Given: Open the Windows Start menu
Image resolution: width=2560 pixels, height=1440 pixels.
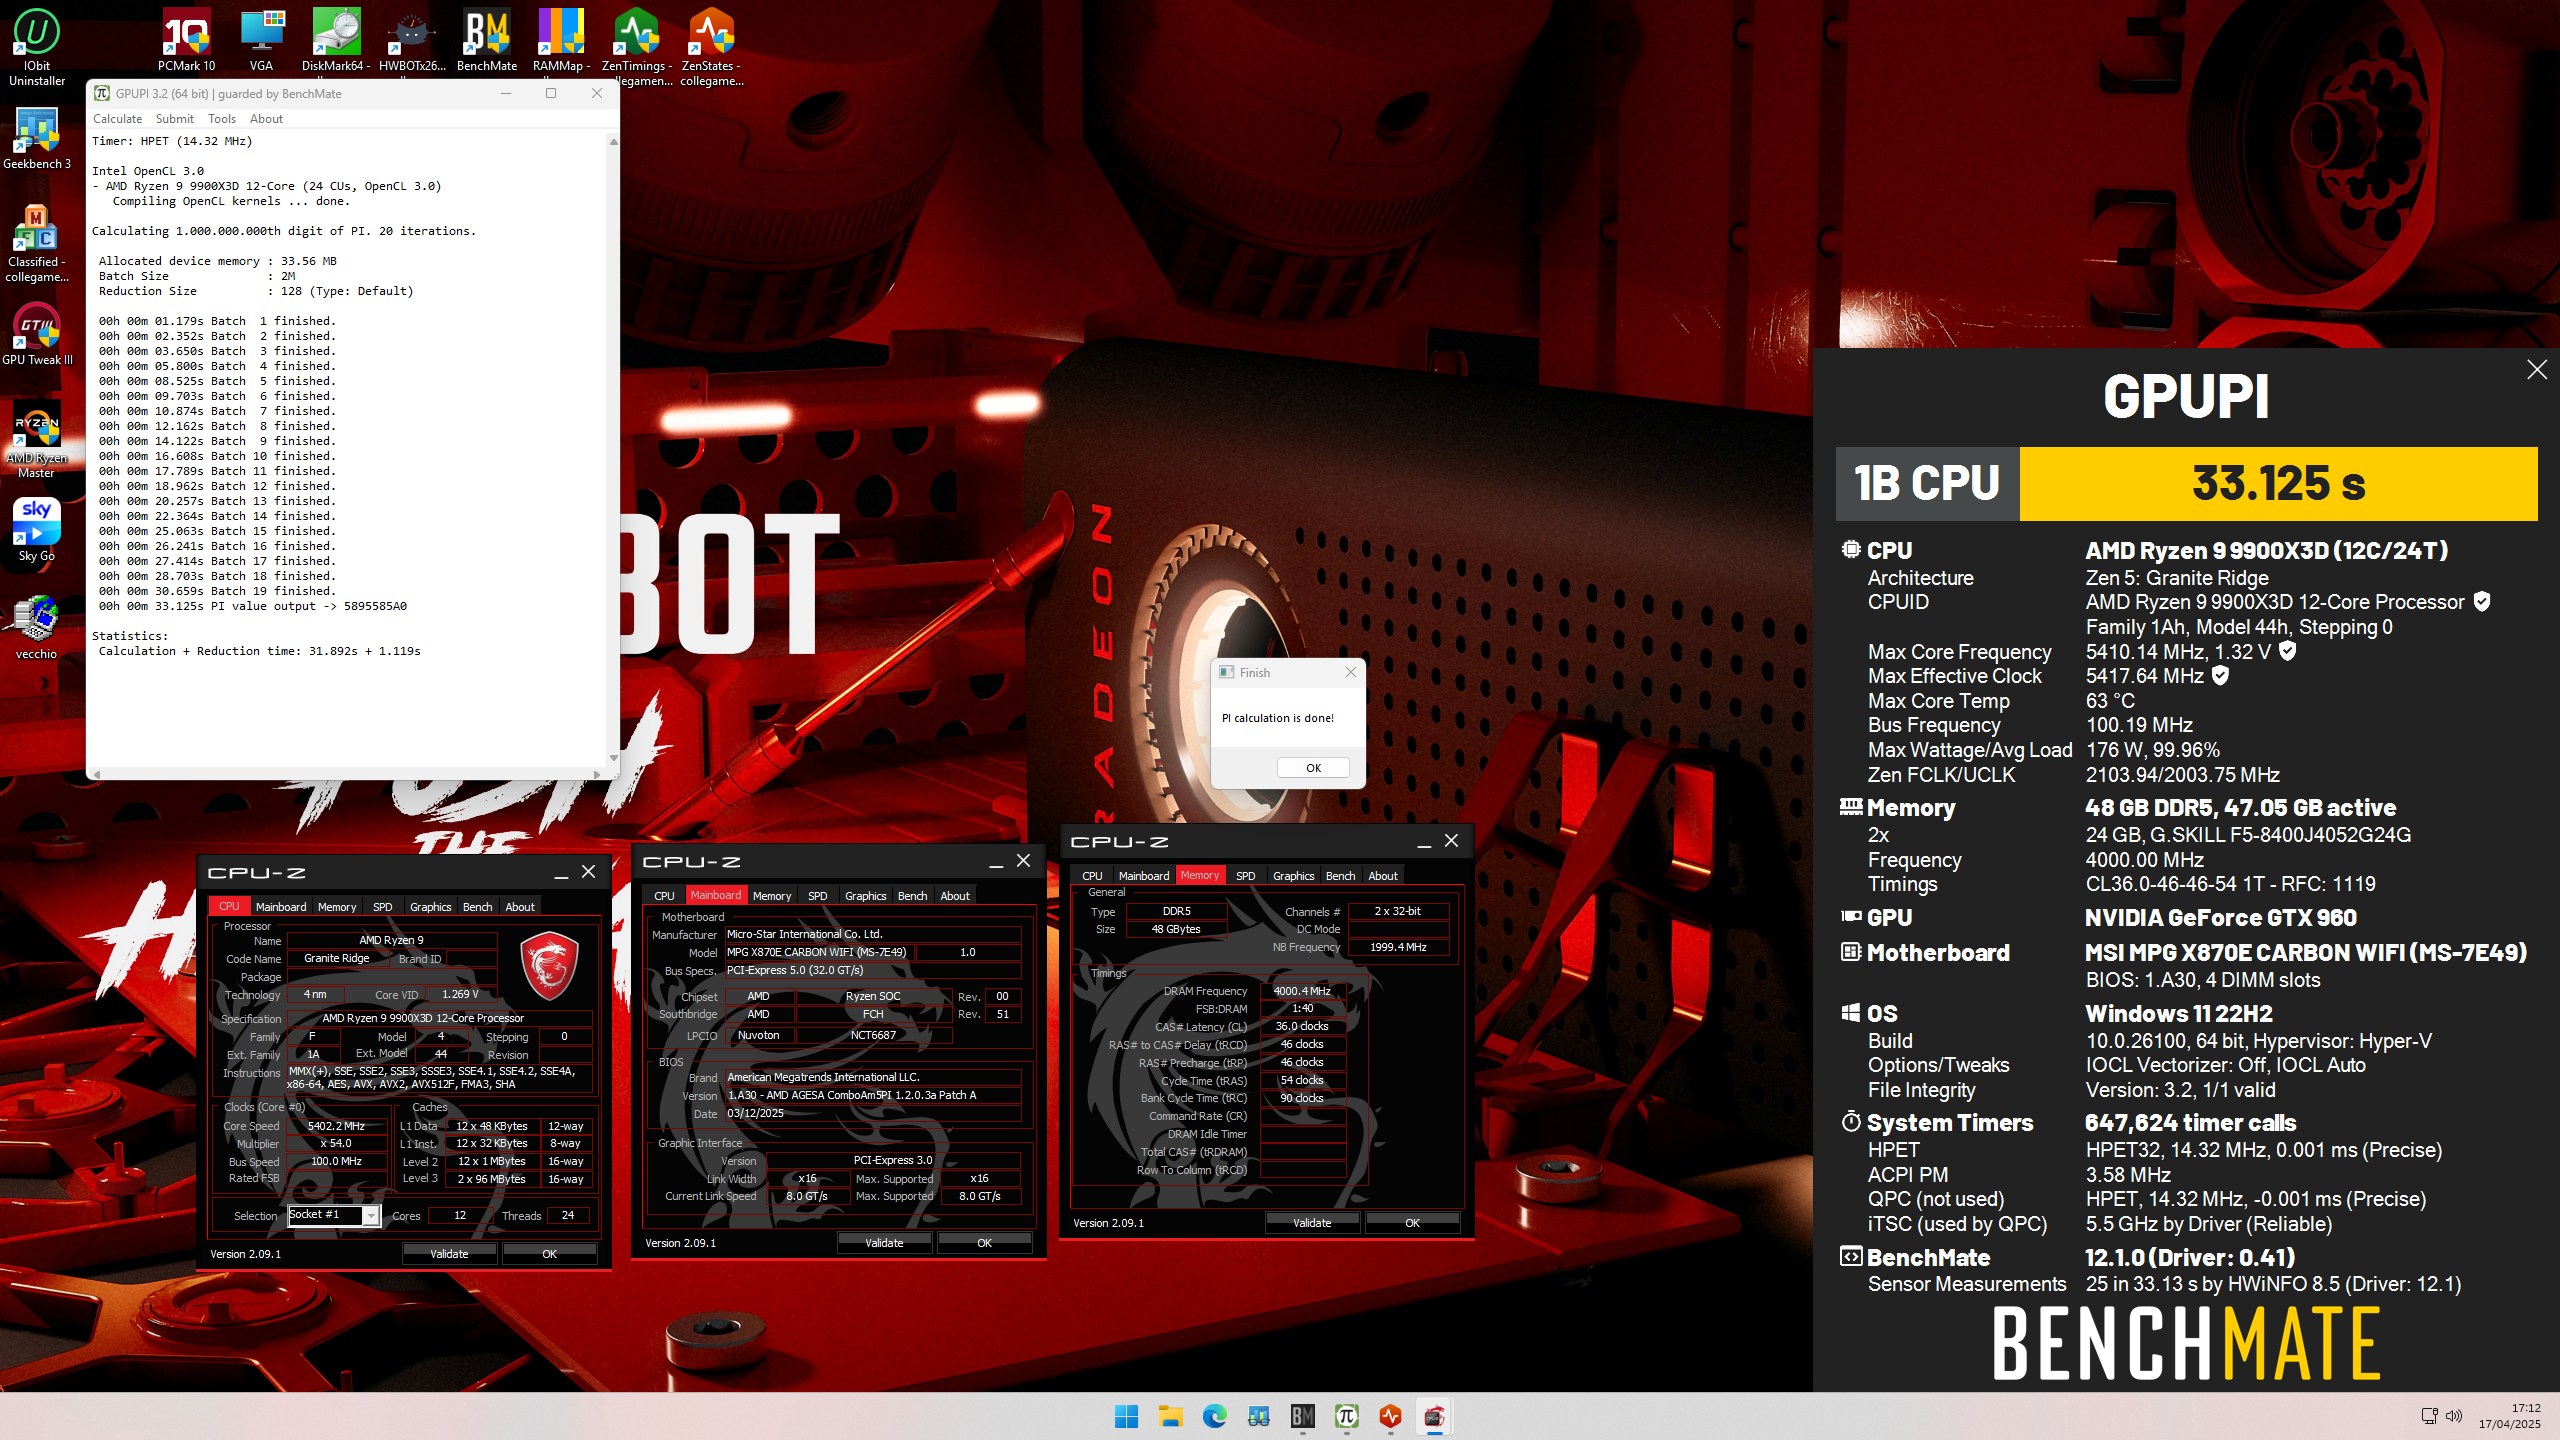Looking at the screenshot, I should [x=1126, y=1416].
